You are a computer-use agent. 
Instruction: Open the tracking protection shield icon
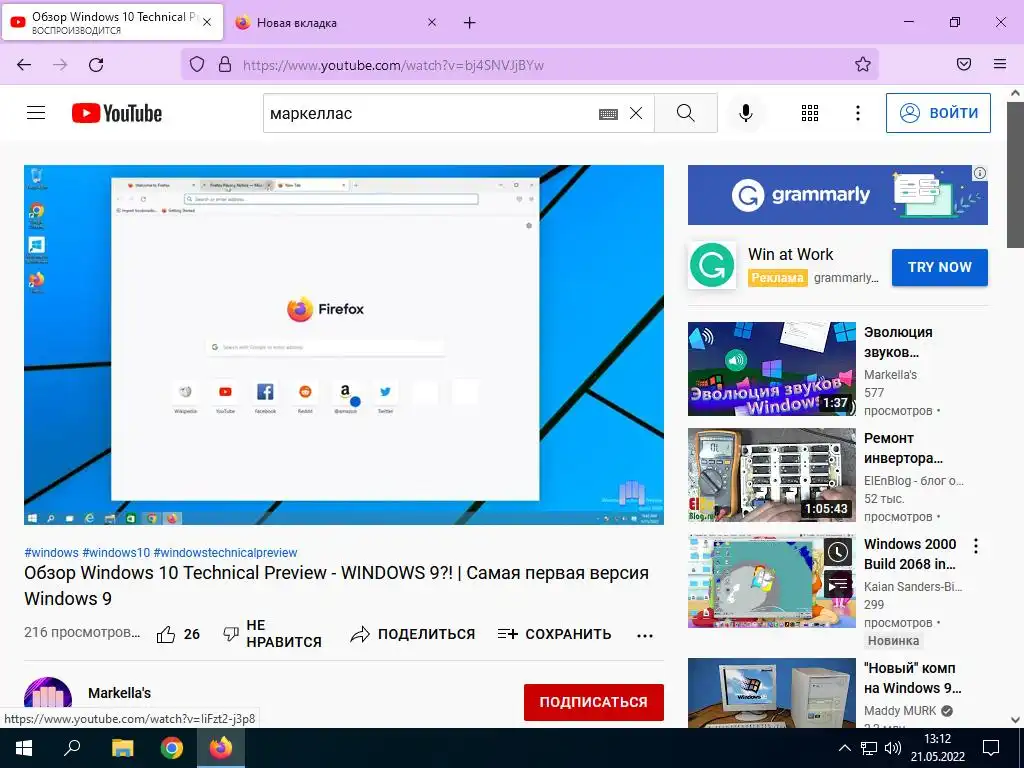[x=197, y=65]
